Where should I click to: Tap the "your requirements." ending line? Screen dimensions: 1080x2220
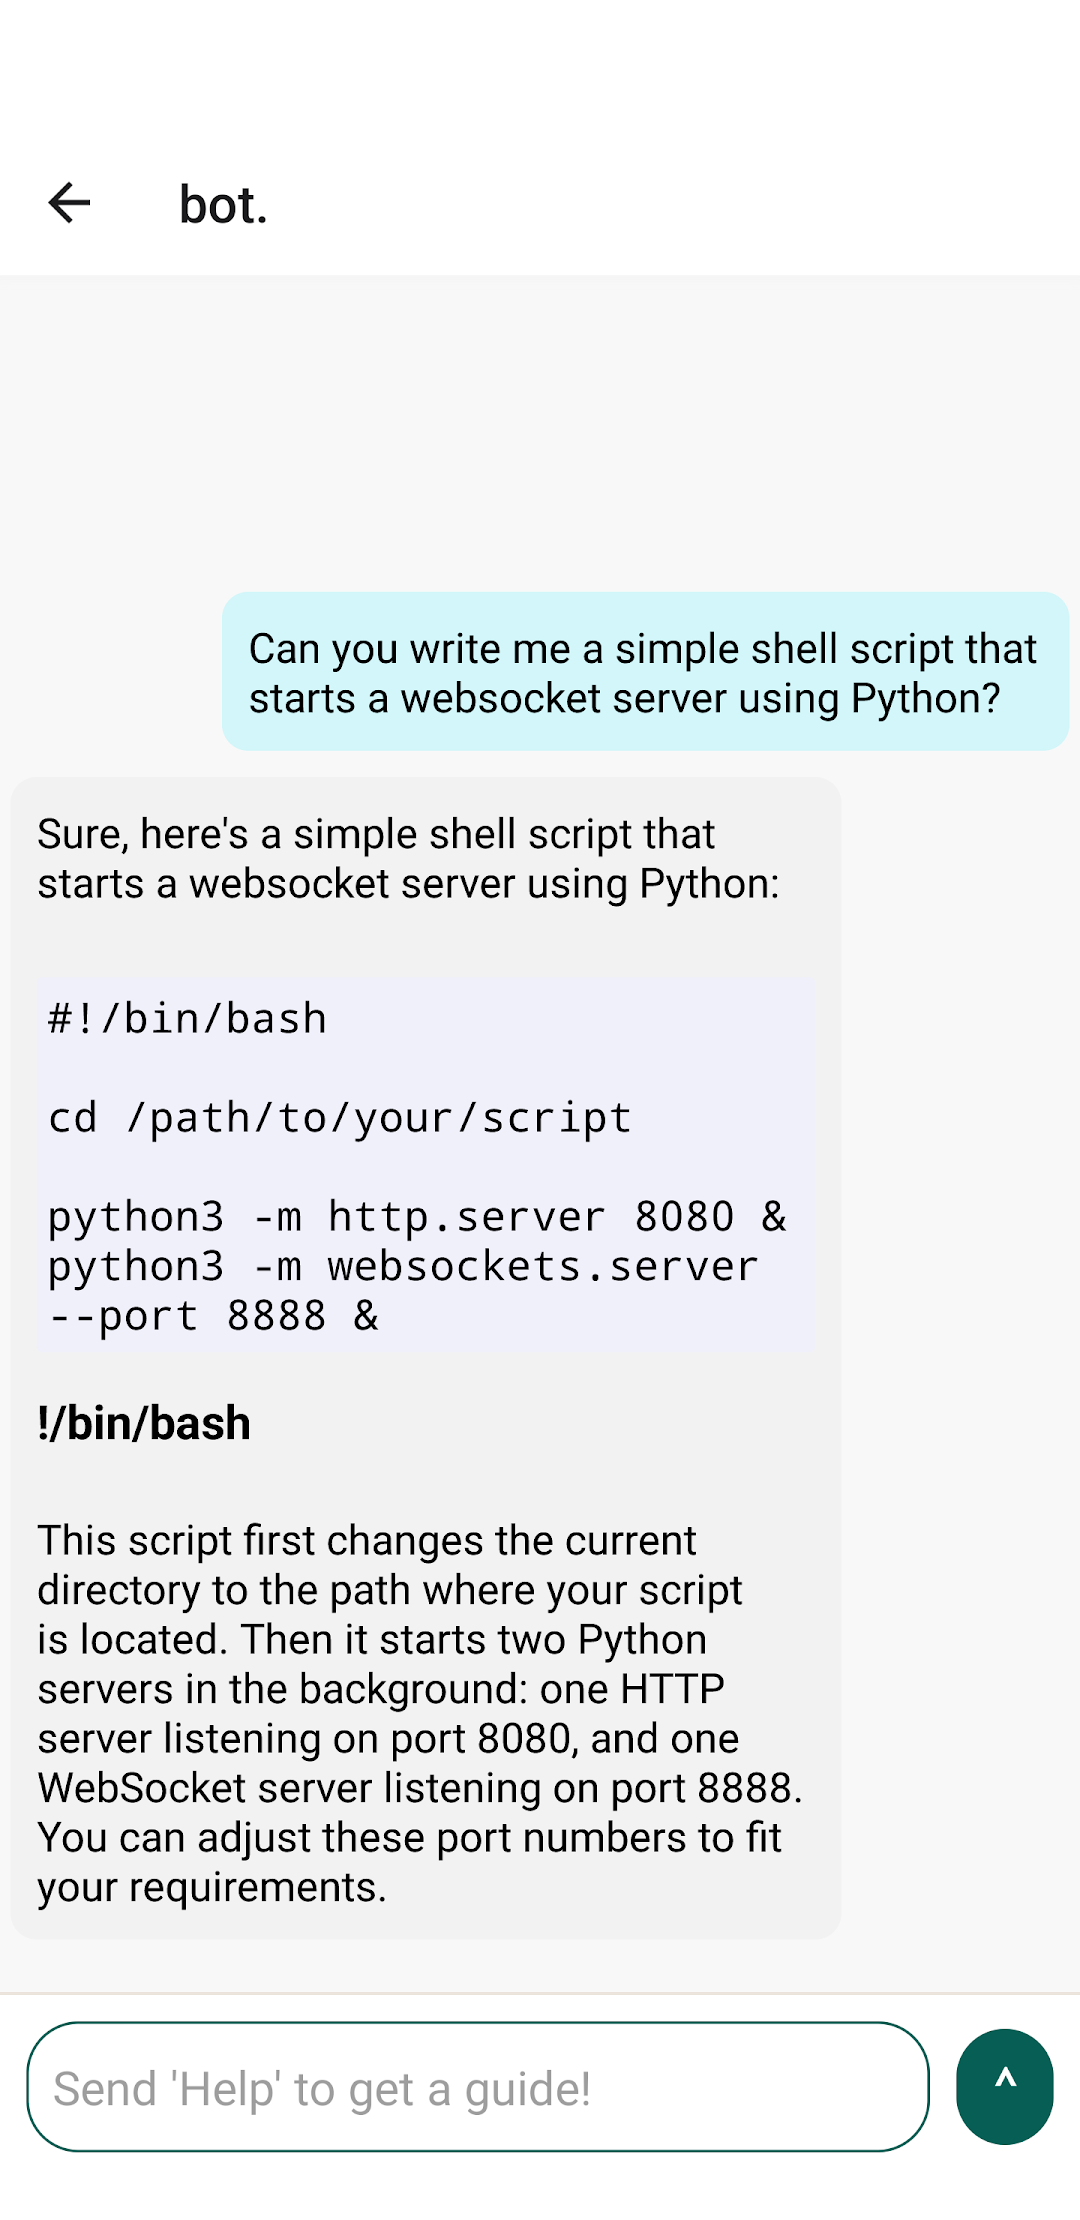click(x=212, y=1887)
